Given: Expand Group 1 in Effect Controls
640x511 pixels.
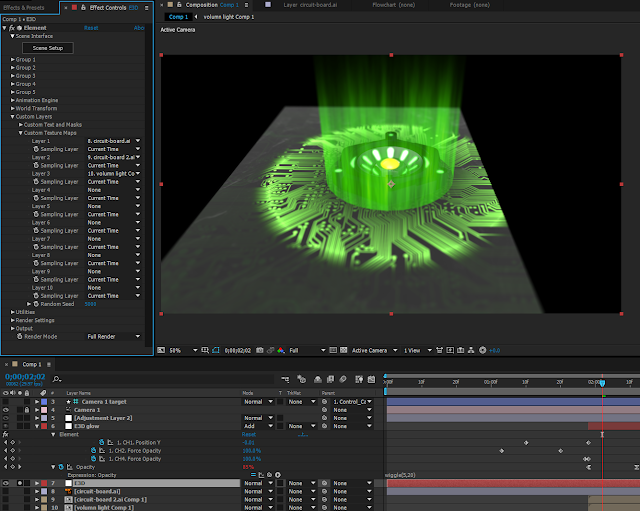Looking at the screenshot, I should 13,60.
